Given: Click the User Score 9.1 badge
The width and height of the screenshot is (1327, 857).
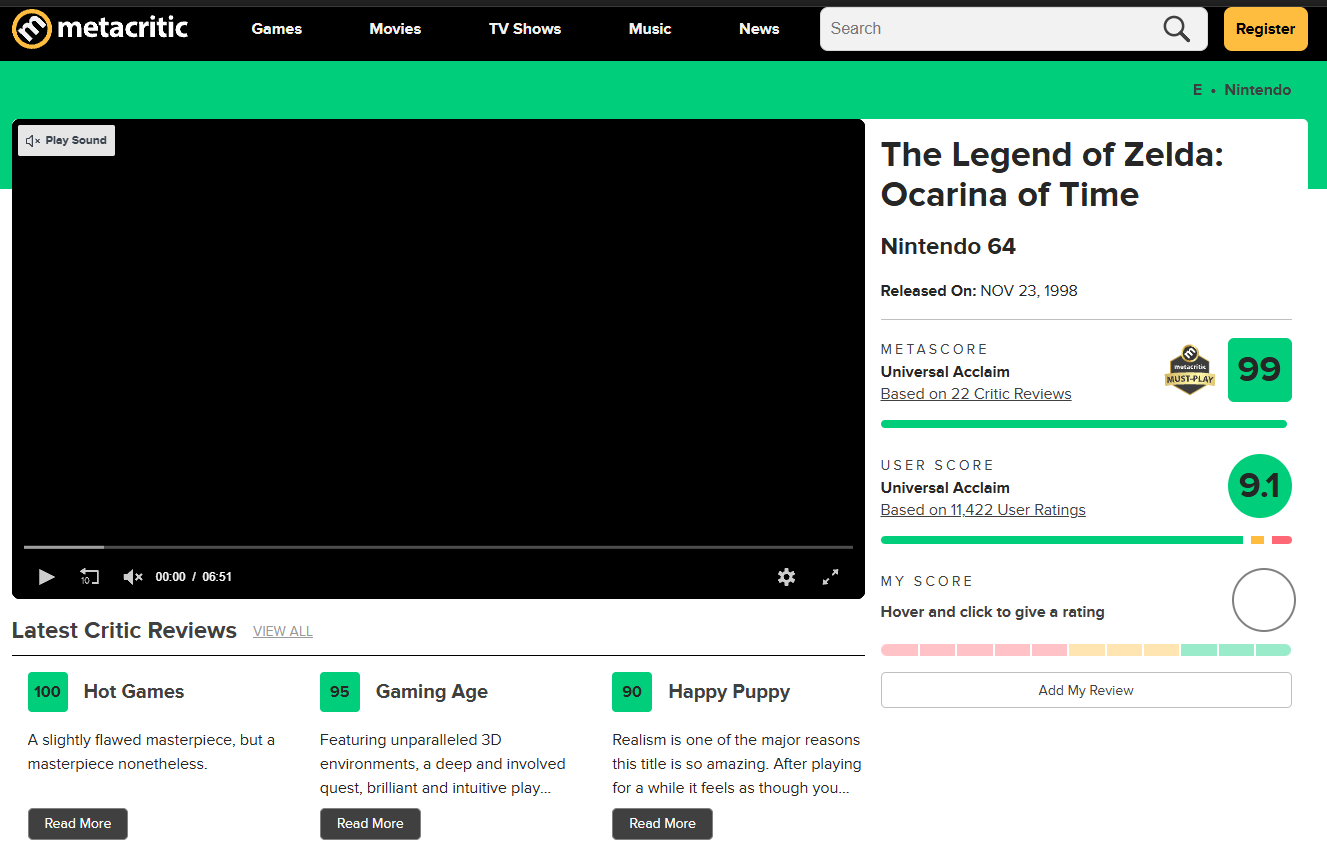Looking at the screenshot, I should (x=1260, y=486).
